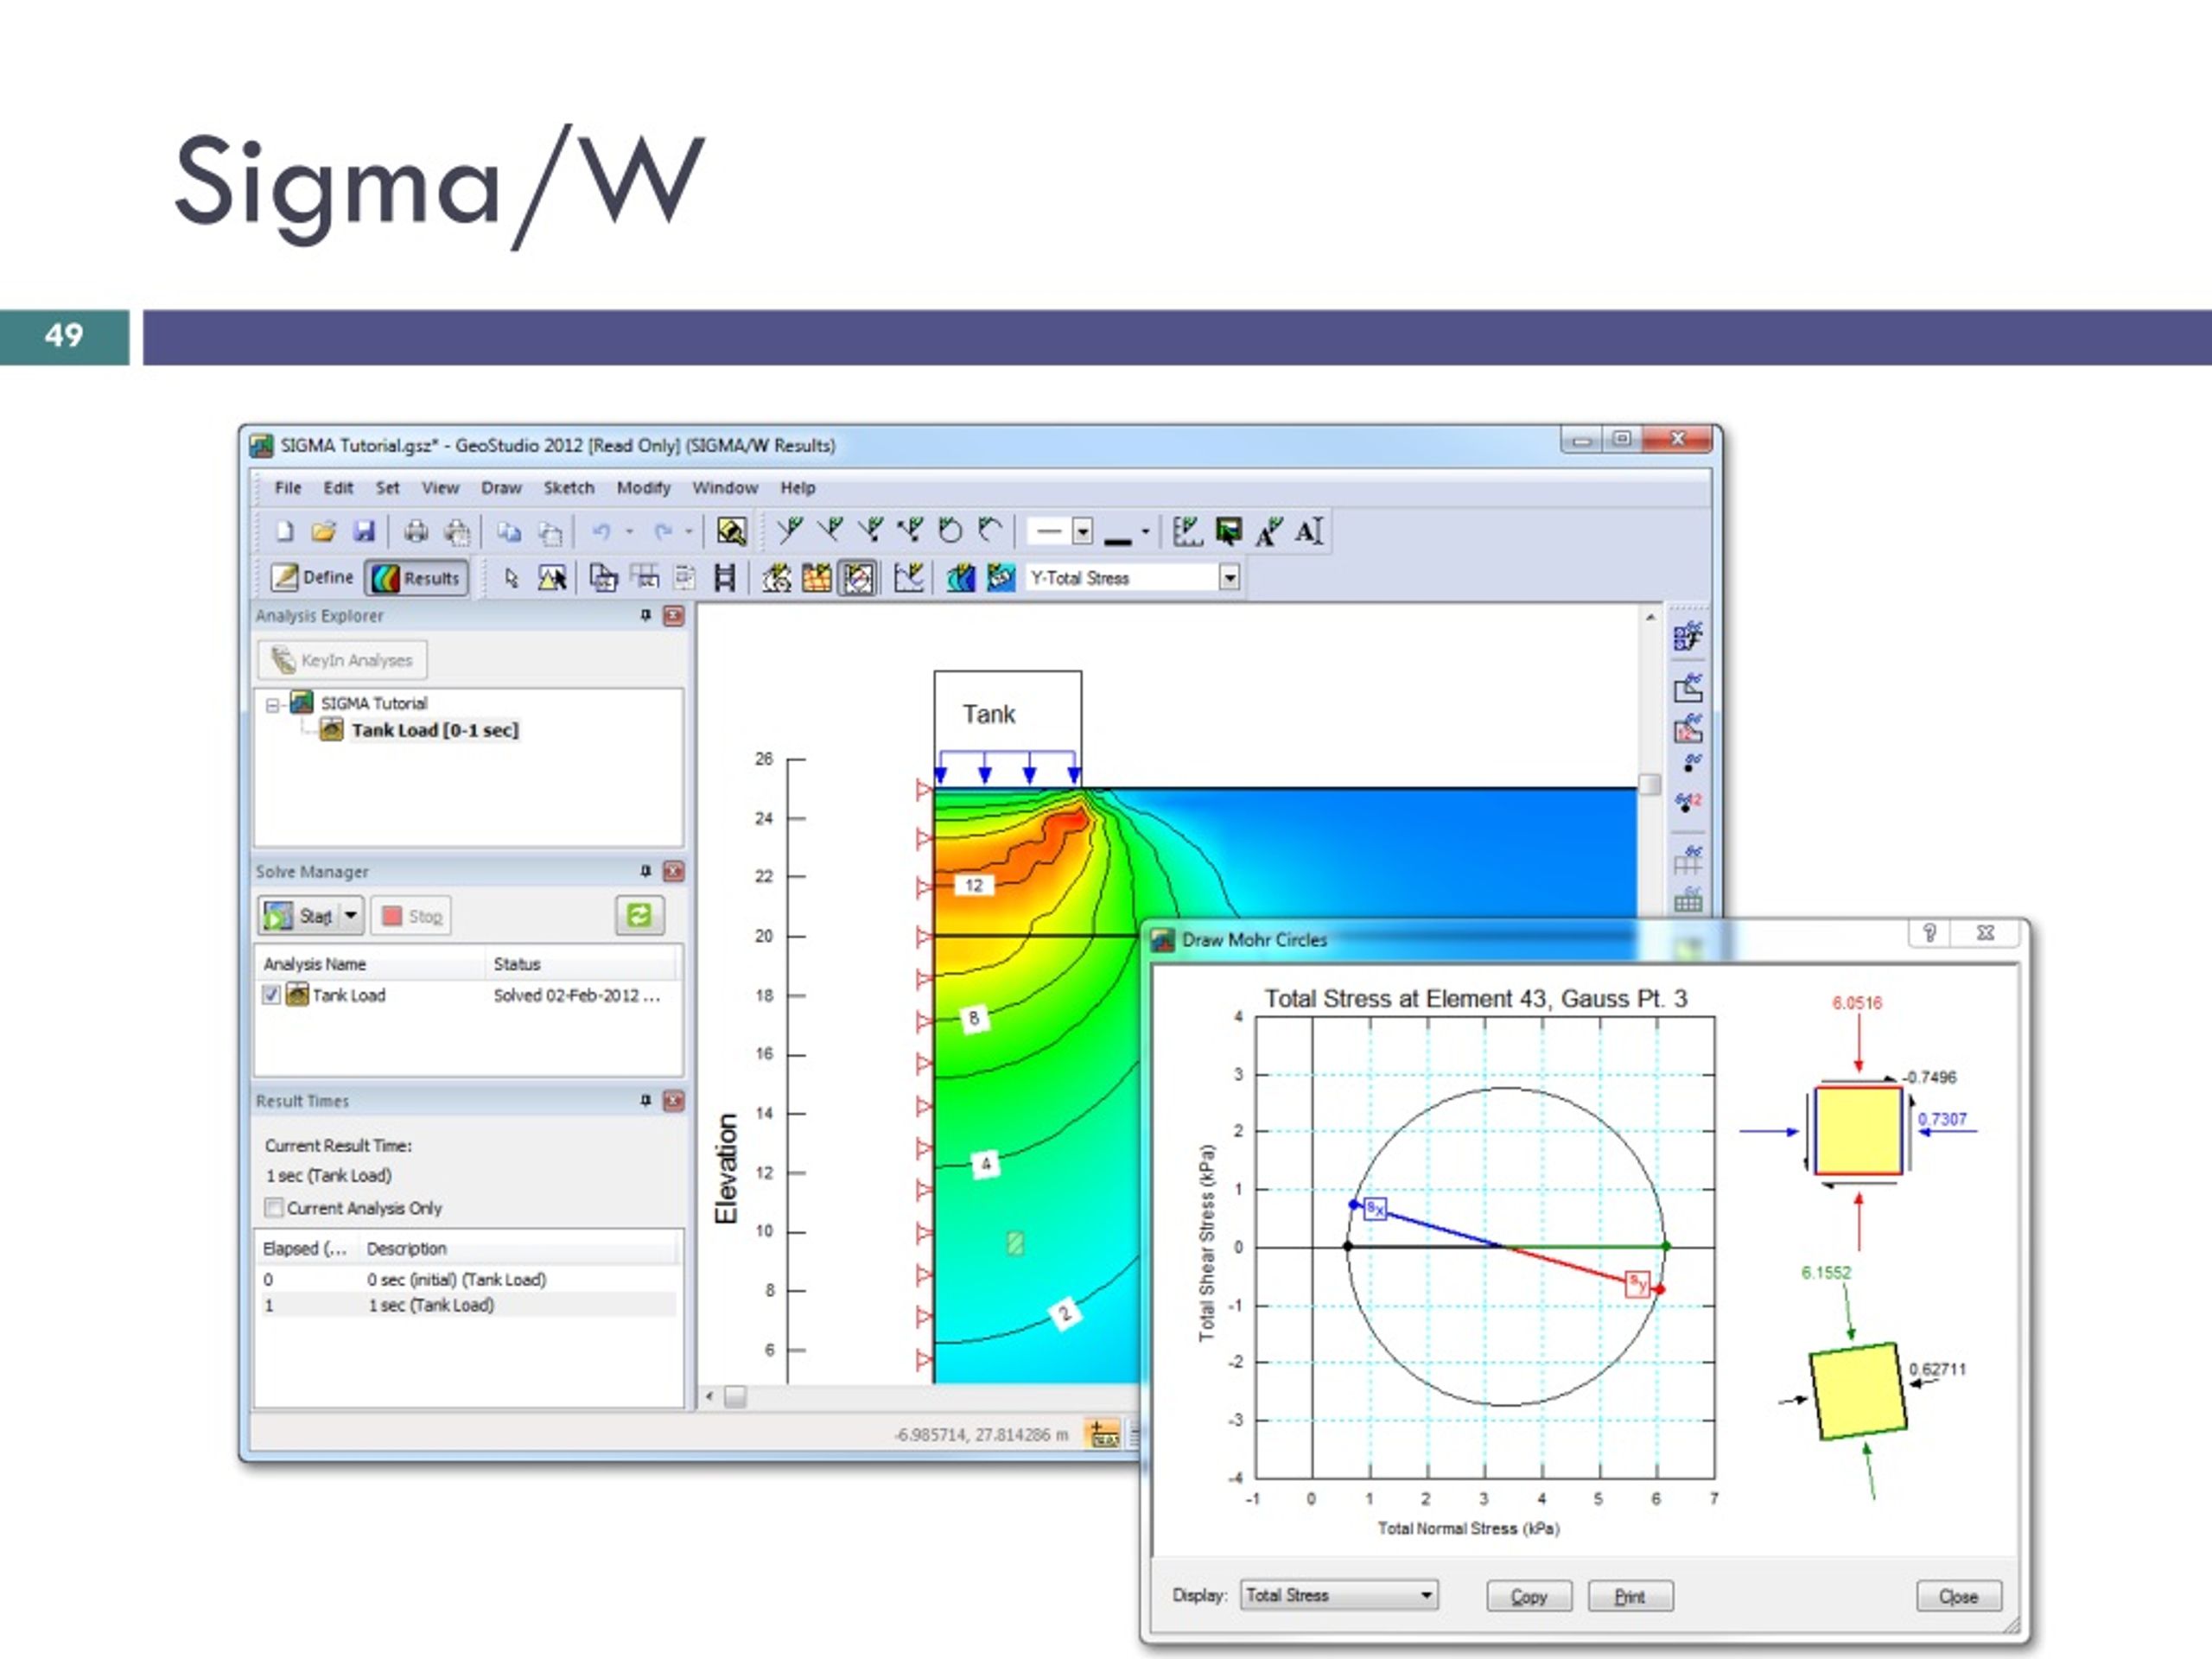This screenshot has height=1659, width=2212.
Task: Click the green refresh button in Solve Manager
Action: pos(639,915)
